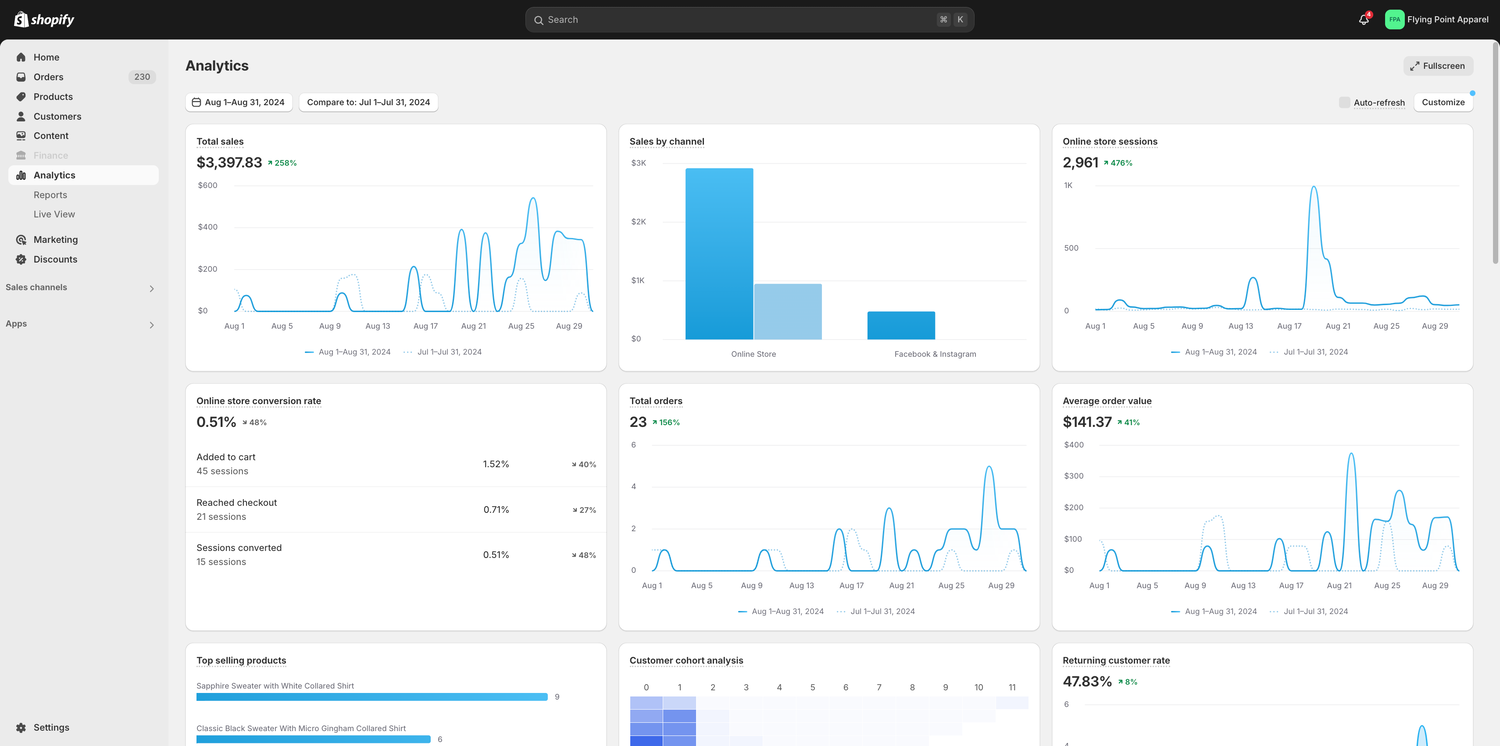Click the Sapphire Sweater product bar

click(372, 697)
